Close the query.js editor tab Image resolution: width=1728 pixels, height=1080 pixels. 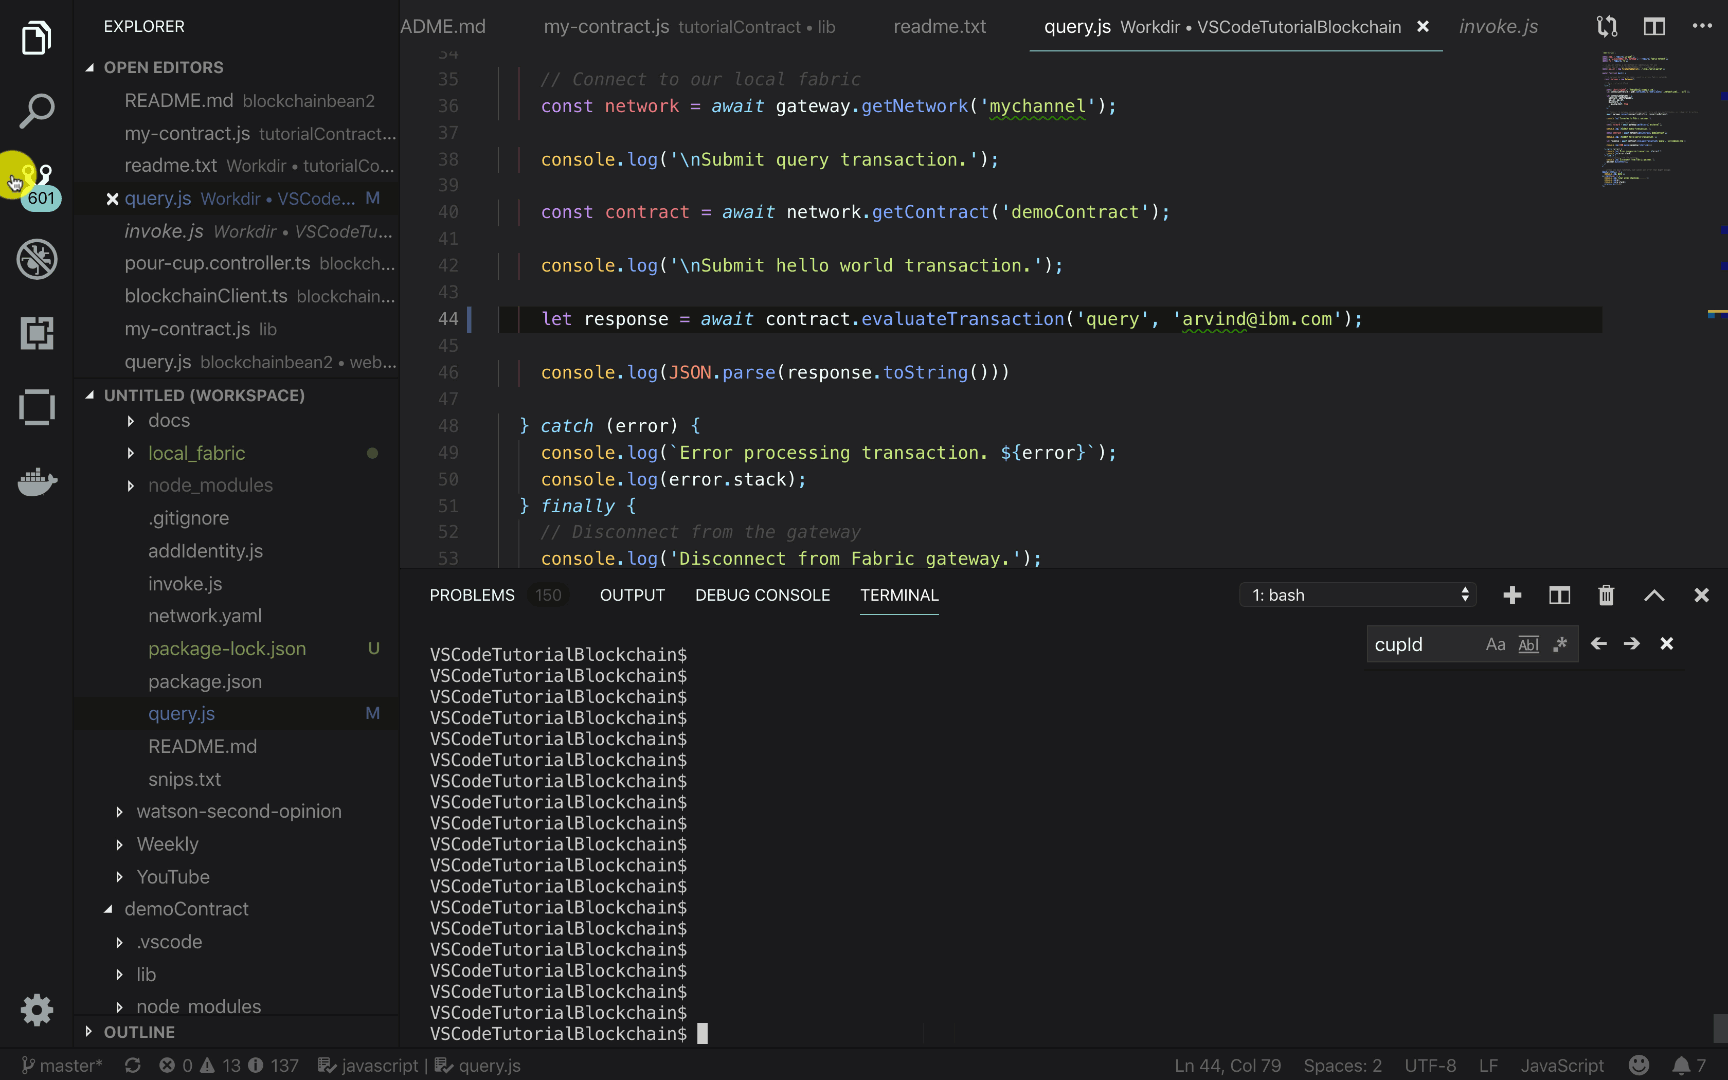point(1423,27)
